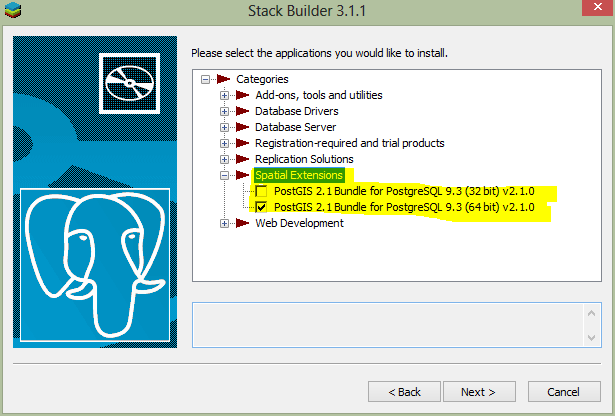Screen dimensions: 615x416
Task: Select the Categories tree label
Action: tap(262, 79)
